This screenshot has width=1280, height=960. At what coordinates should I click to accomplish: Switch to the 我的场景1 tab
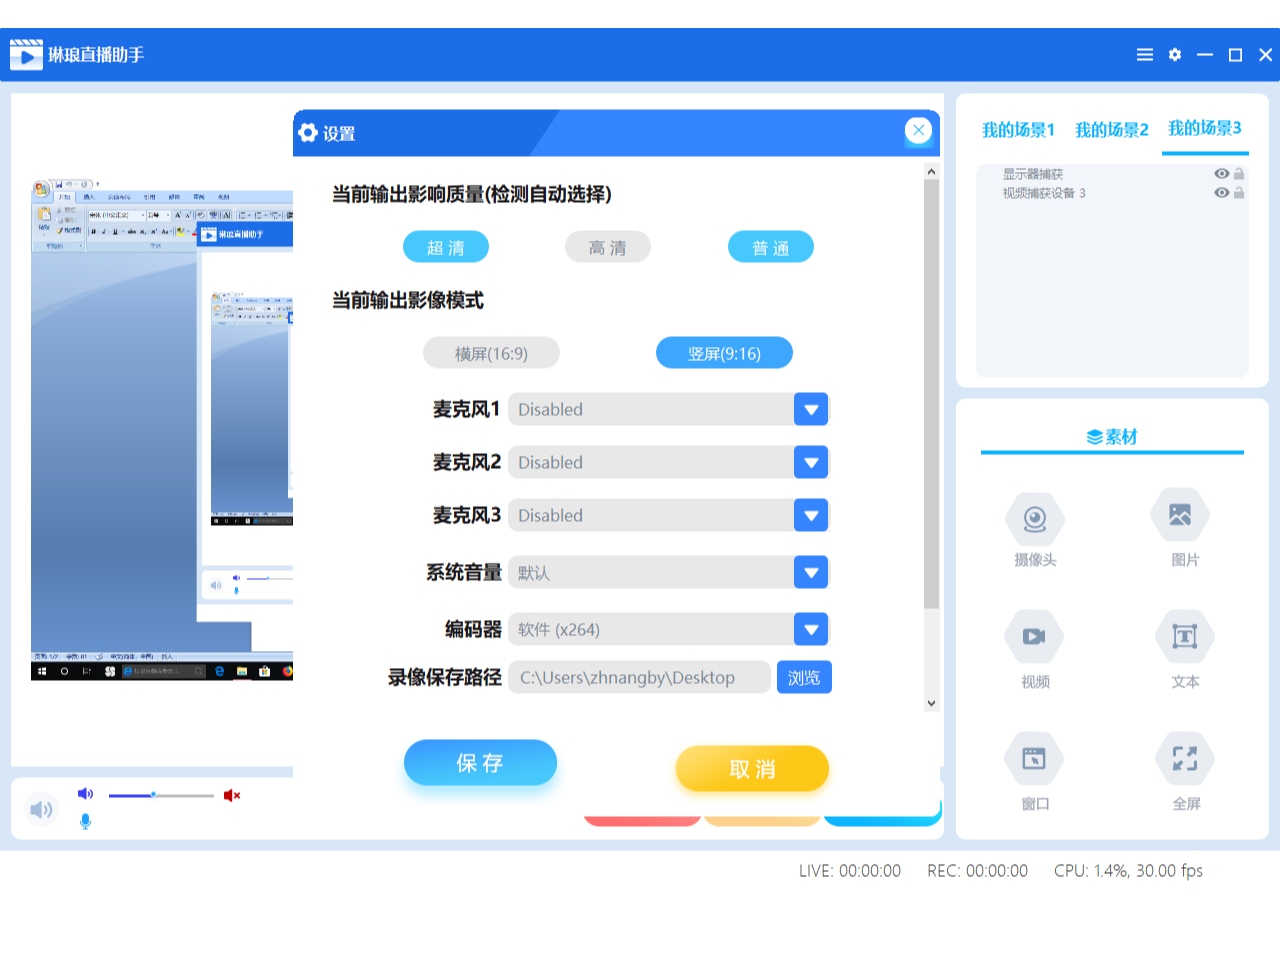1018,128
